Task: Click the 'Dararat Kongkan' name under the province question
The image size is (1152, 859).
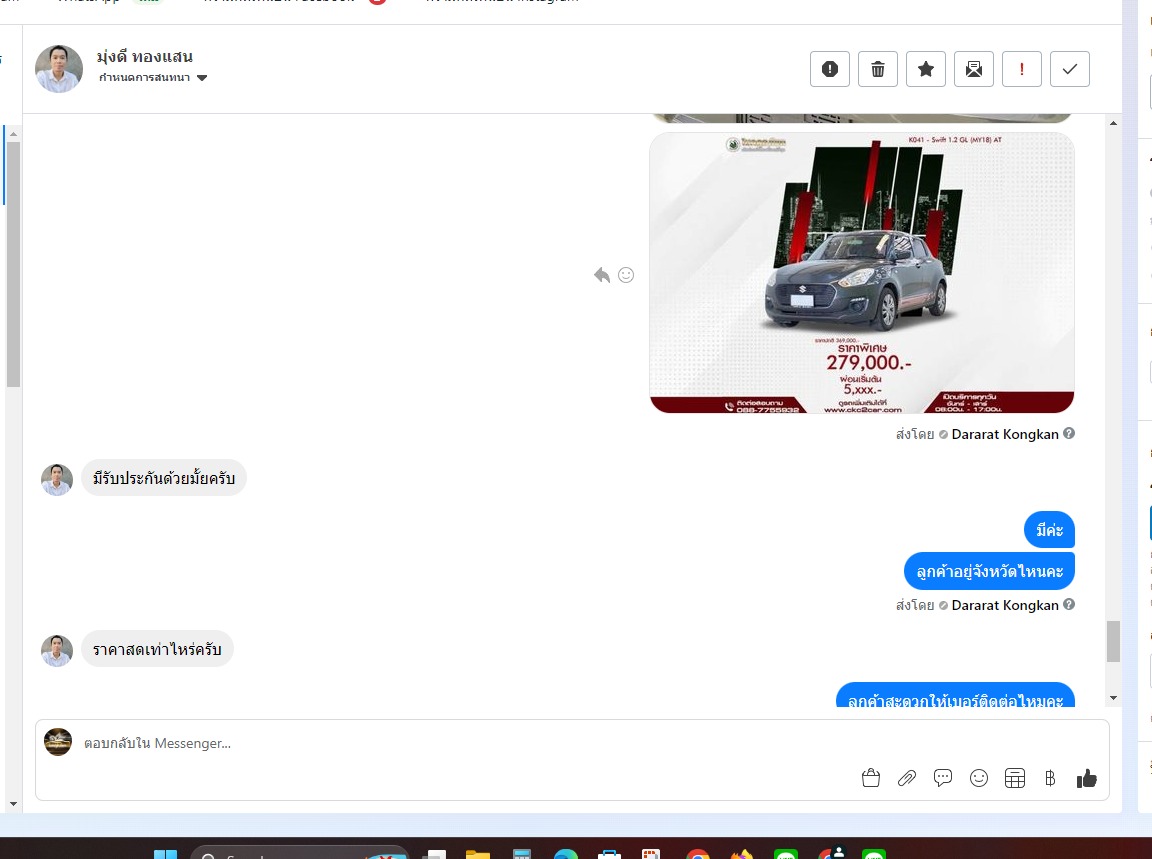Action: (x=1005, y=605)
